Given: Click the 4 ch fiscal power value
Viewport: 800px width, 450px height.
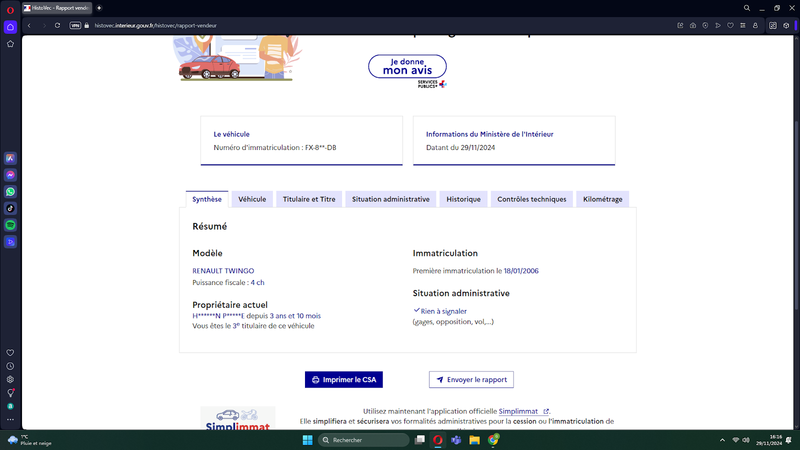Looking at the screenshot, I should click(257, 283).
